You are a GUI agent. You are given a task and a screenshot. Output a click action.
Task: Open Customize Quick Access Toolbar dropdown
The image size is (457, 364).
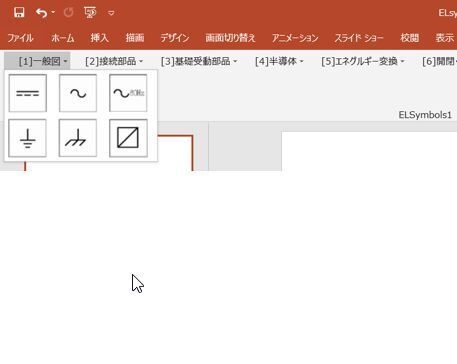pyautogui.click(x=111, y=13)
